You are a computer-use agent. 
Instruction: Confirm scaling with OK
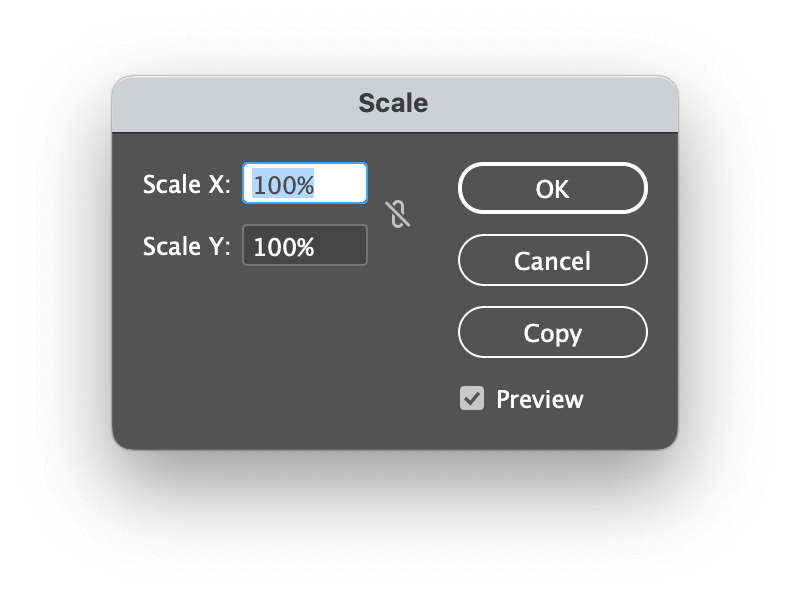tap(552, 188)
